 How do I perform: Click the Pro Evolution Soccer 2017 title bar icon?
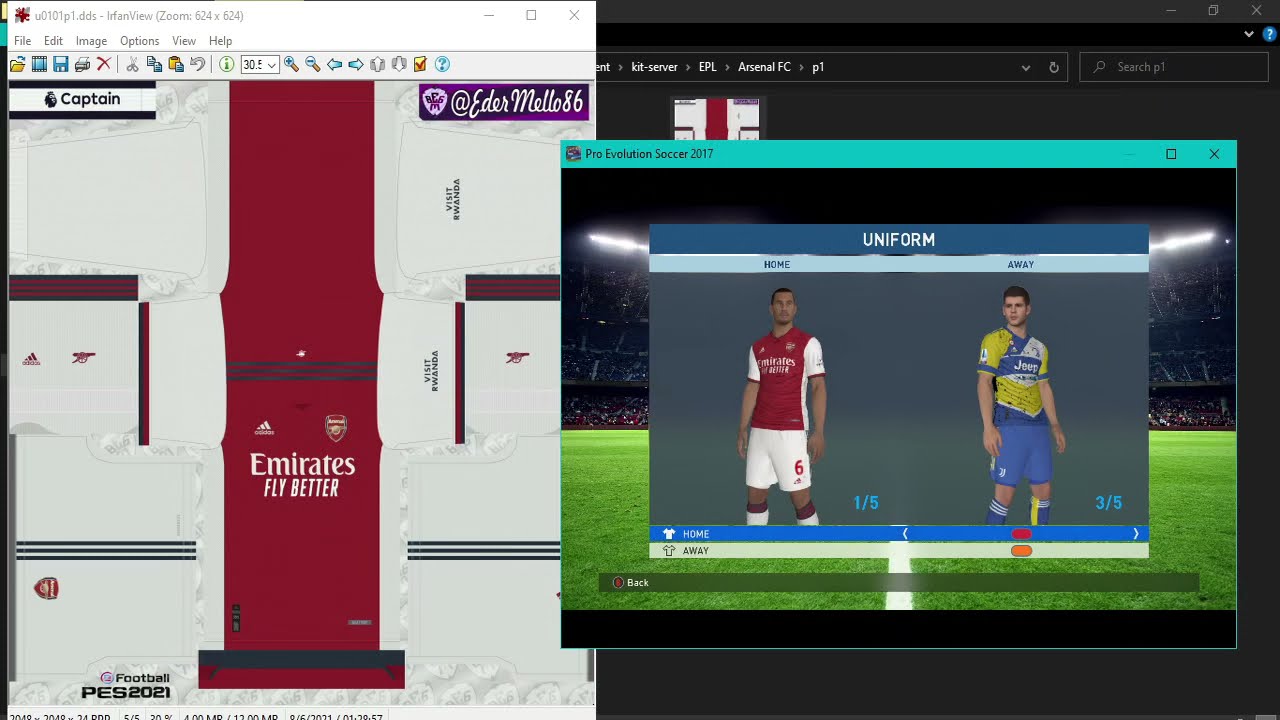(573, 154)
